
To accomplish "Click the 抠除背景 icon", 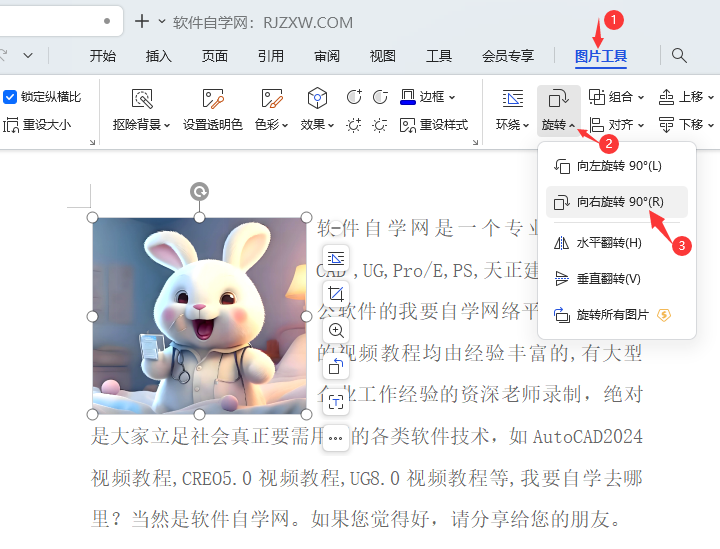I will 142,98.
